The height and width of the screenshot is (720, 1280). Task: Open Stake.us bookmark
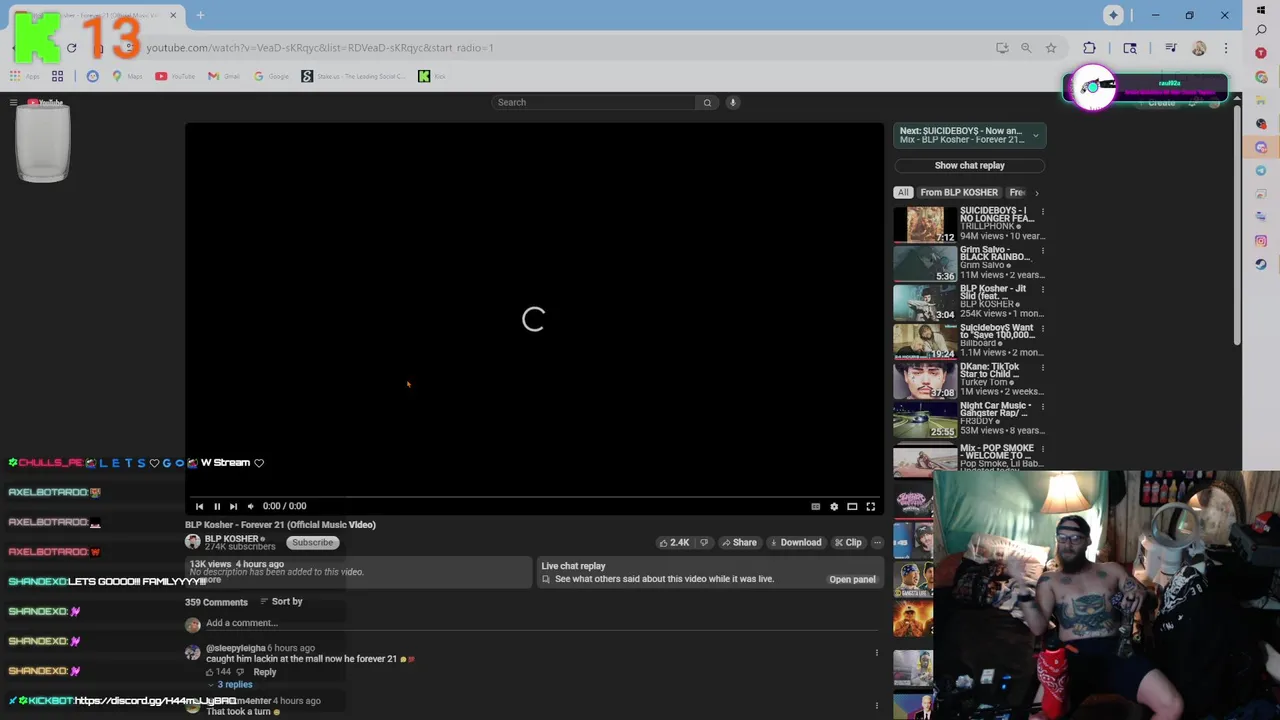(353, 76)
